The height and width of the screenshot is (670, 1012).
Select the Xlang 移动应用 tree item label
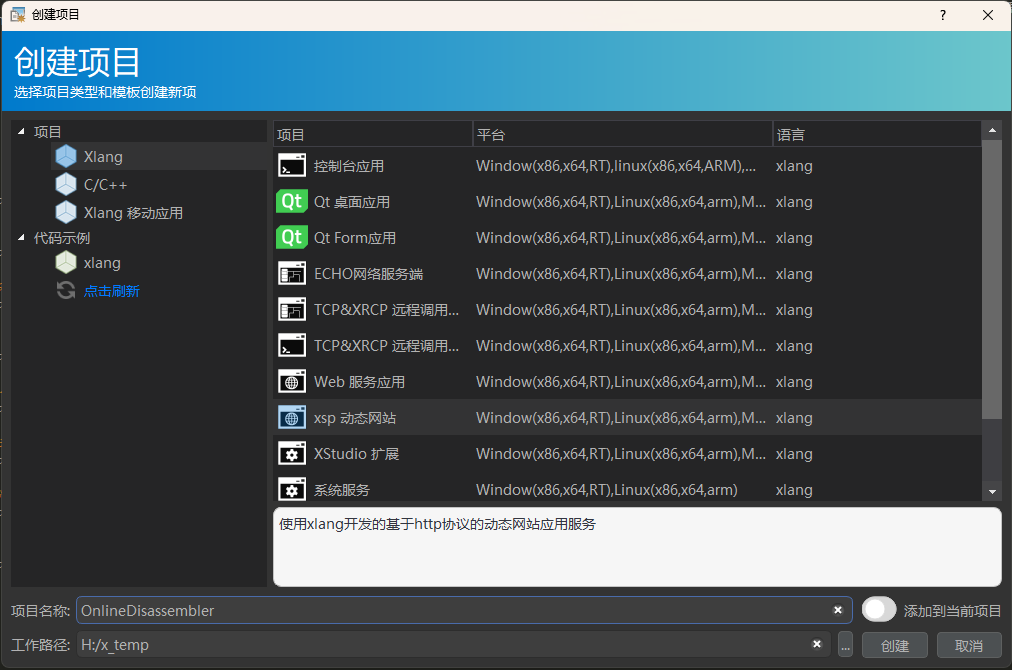(x=133, y=213)
